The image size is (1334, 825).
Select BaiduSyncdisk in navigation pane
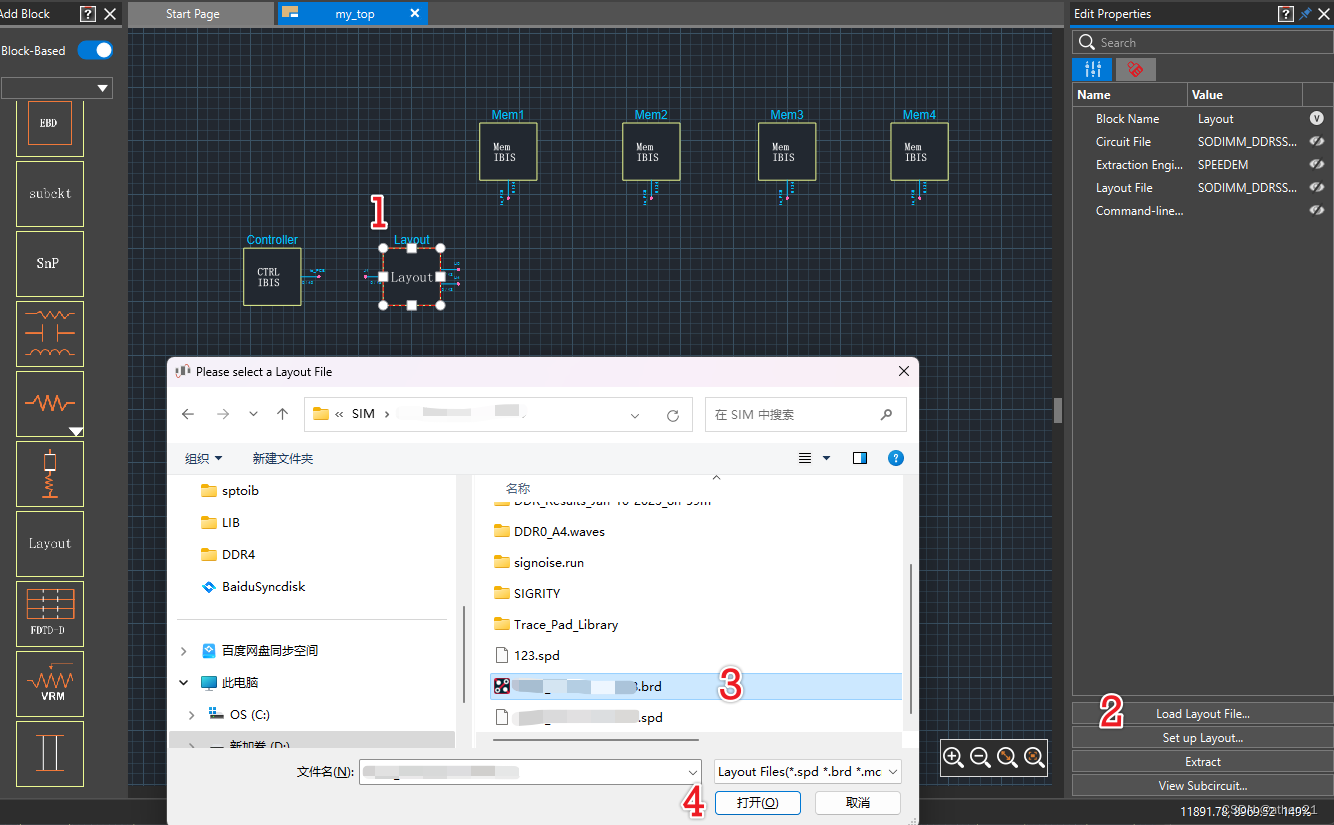tap(254, 586)
